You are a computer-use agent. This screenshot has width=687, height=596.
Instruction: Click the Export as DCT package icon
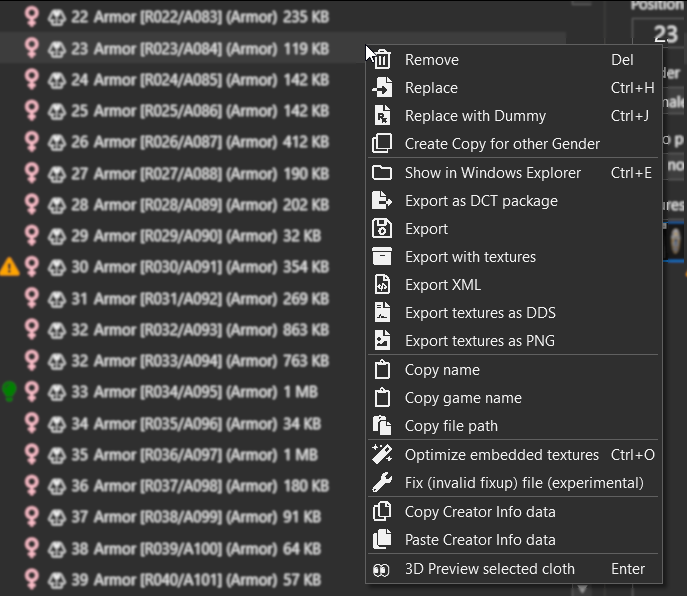382,201
